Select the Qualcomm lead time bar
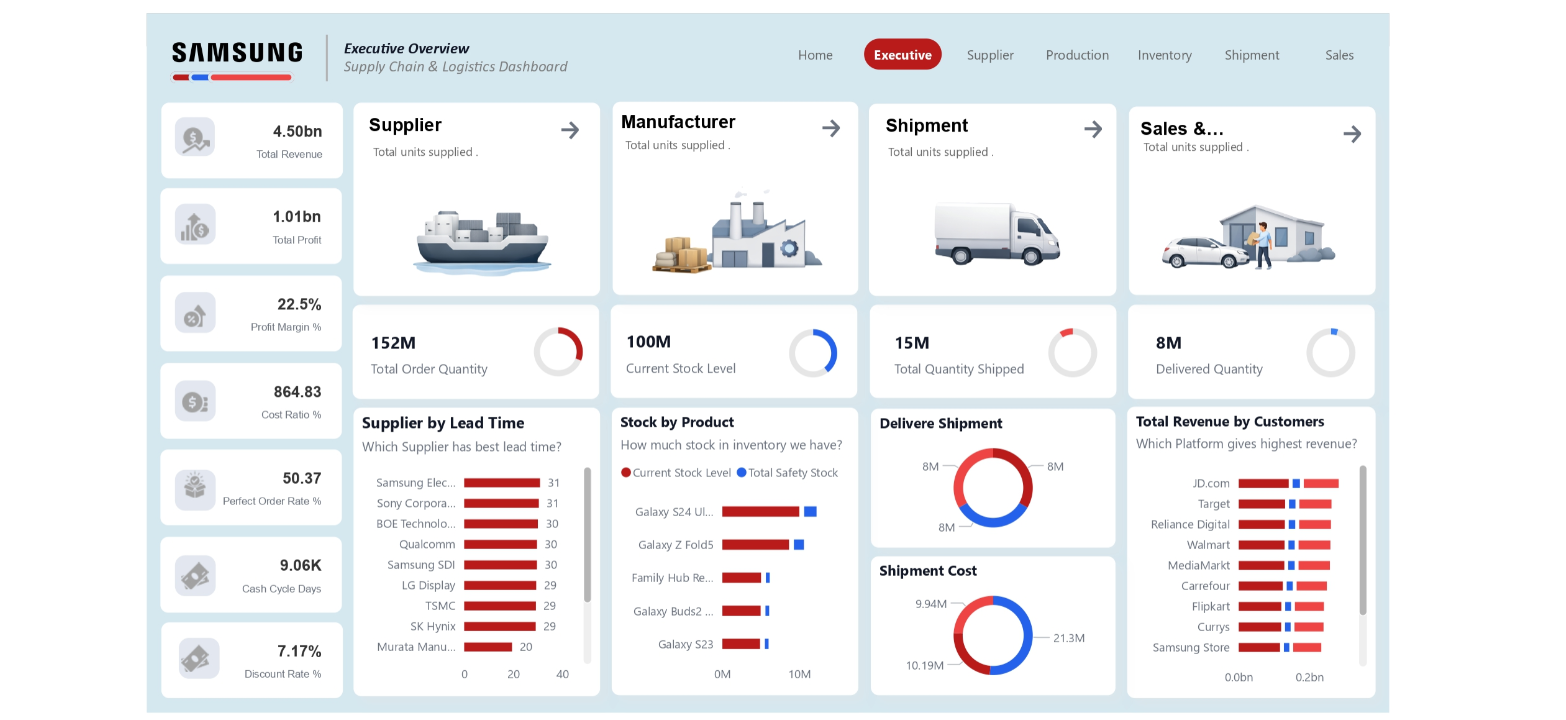The height and width of the screenshot is (720, 1566). point(501,544)
